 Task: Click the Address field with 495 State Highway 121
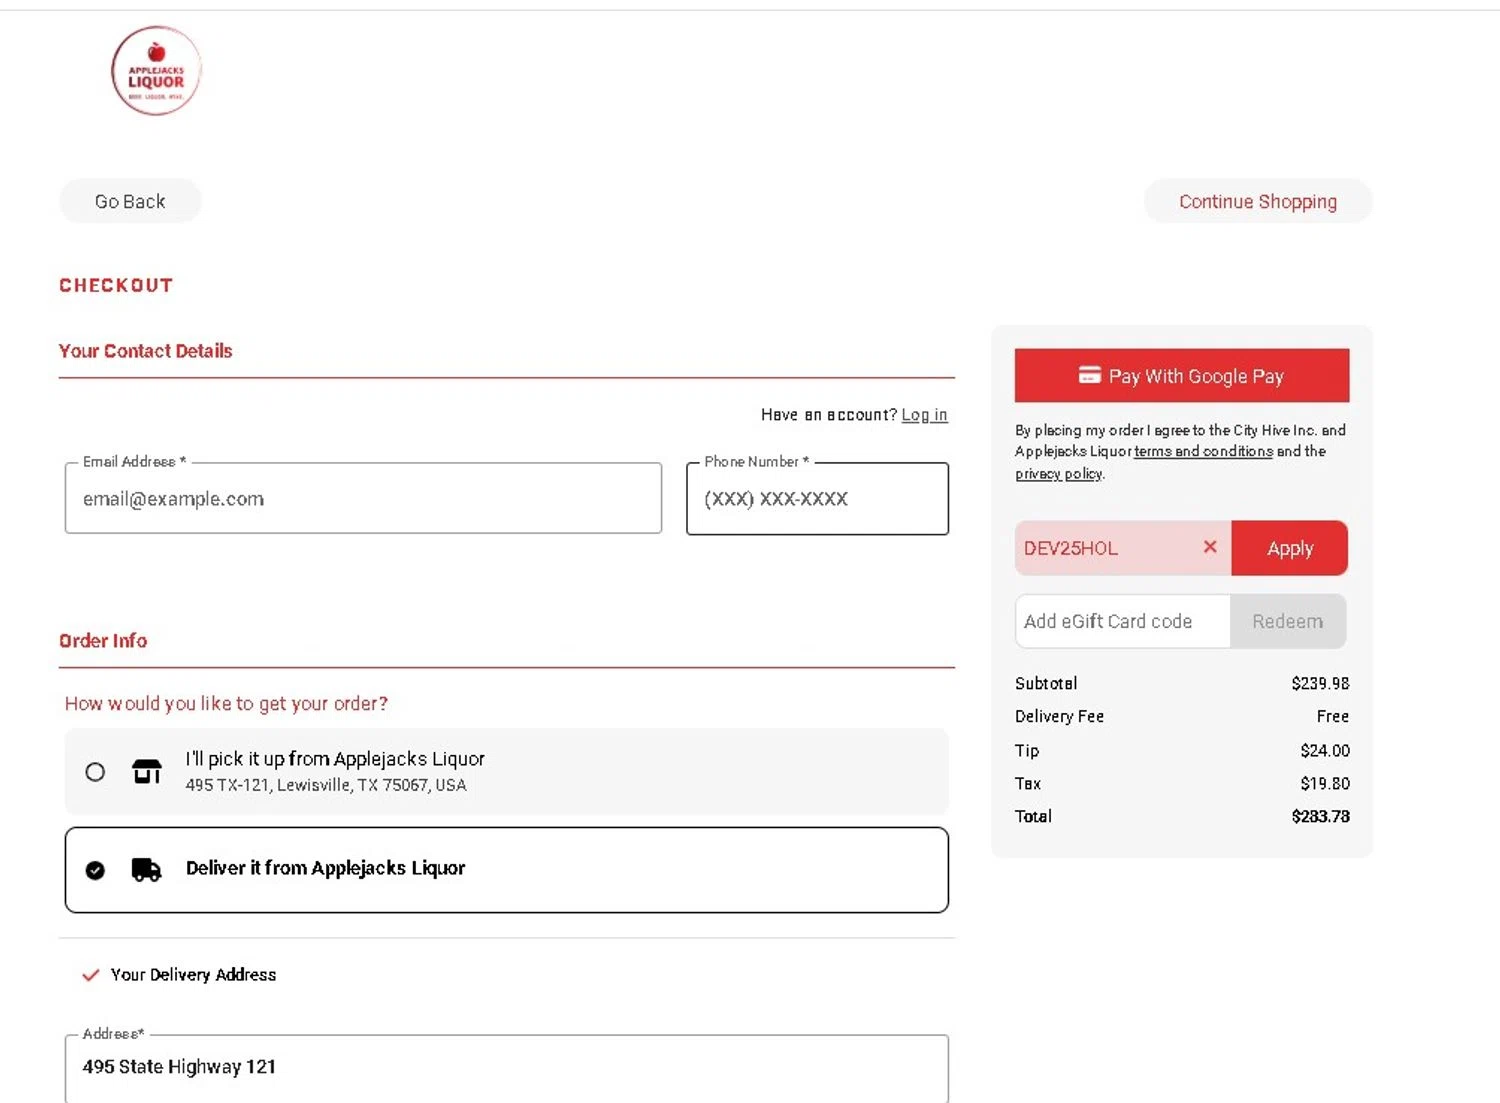507,1067
